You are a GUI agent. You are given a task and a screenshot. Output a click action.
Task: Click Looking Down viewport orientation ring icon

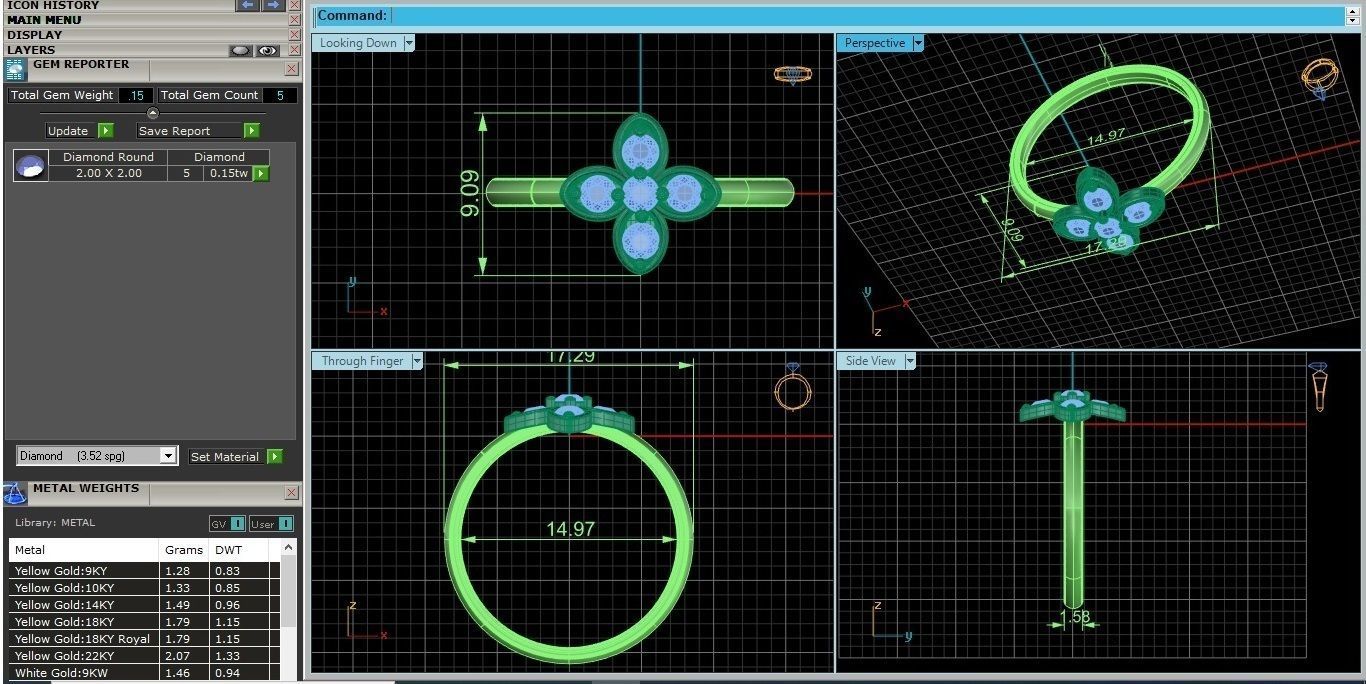click(x=793, y=74)
